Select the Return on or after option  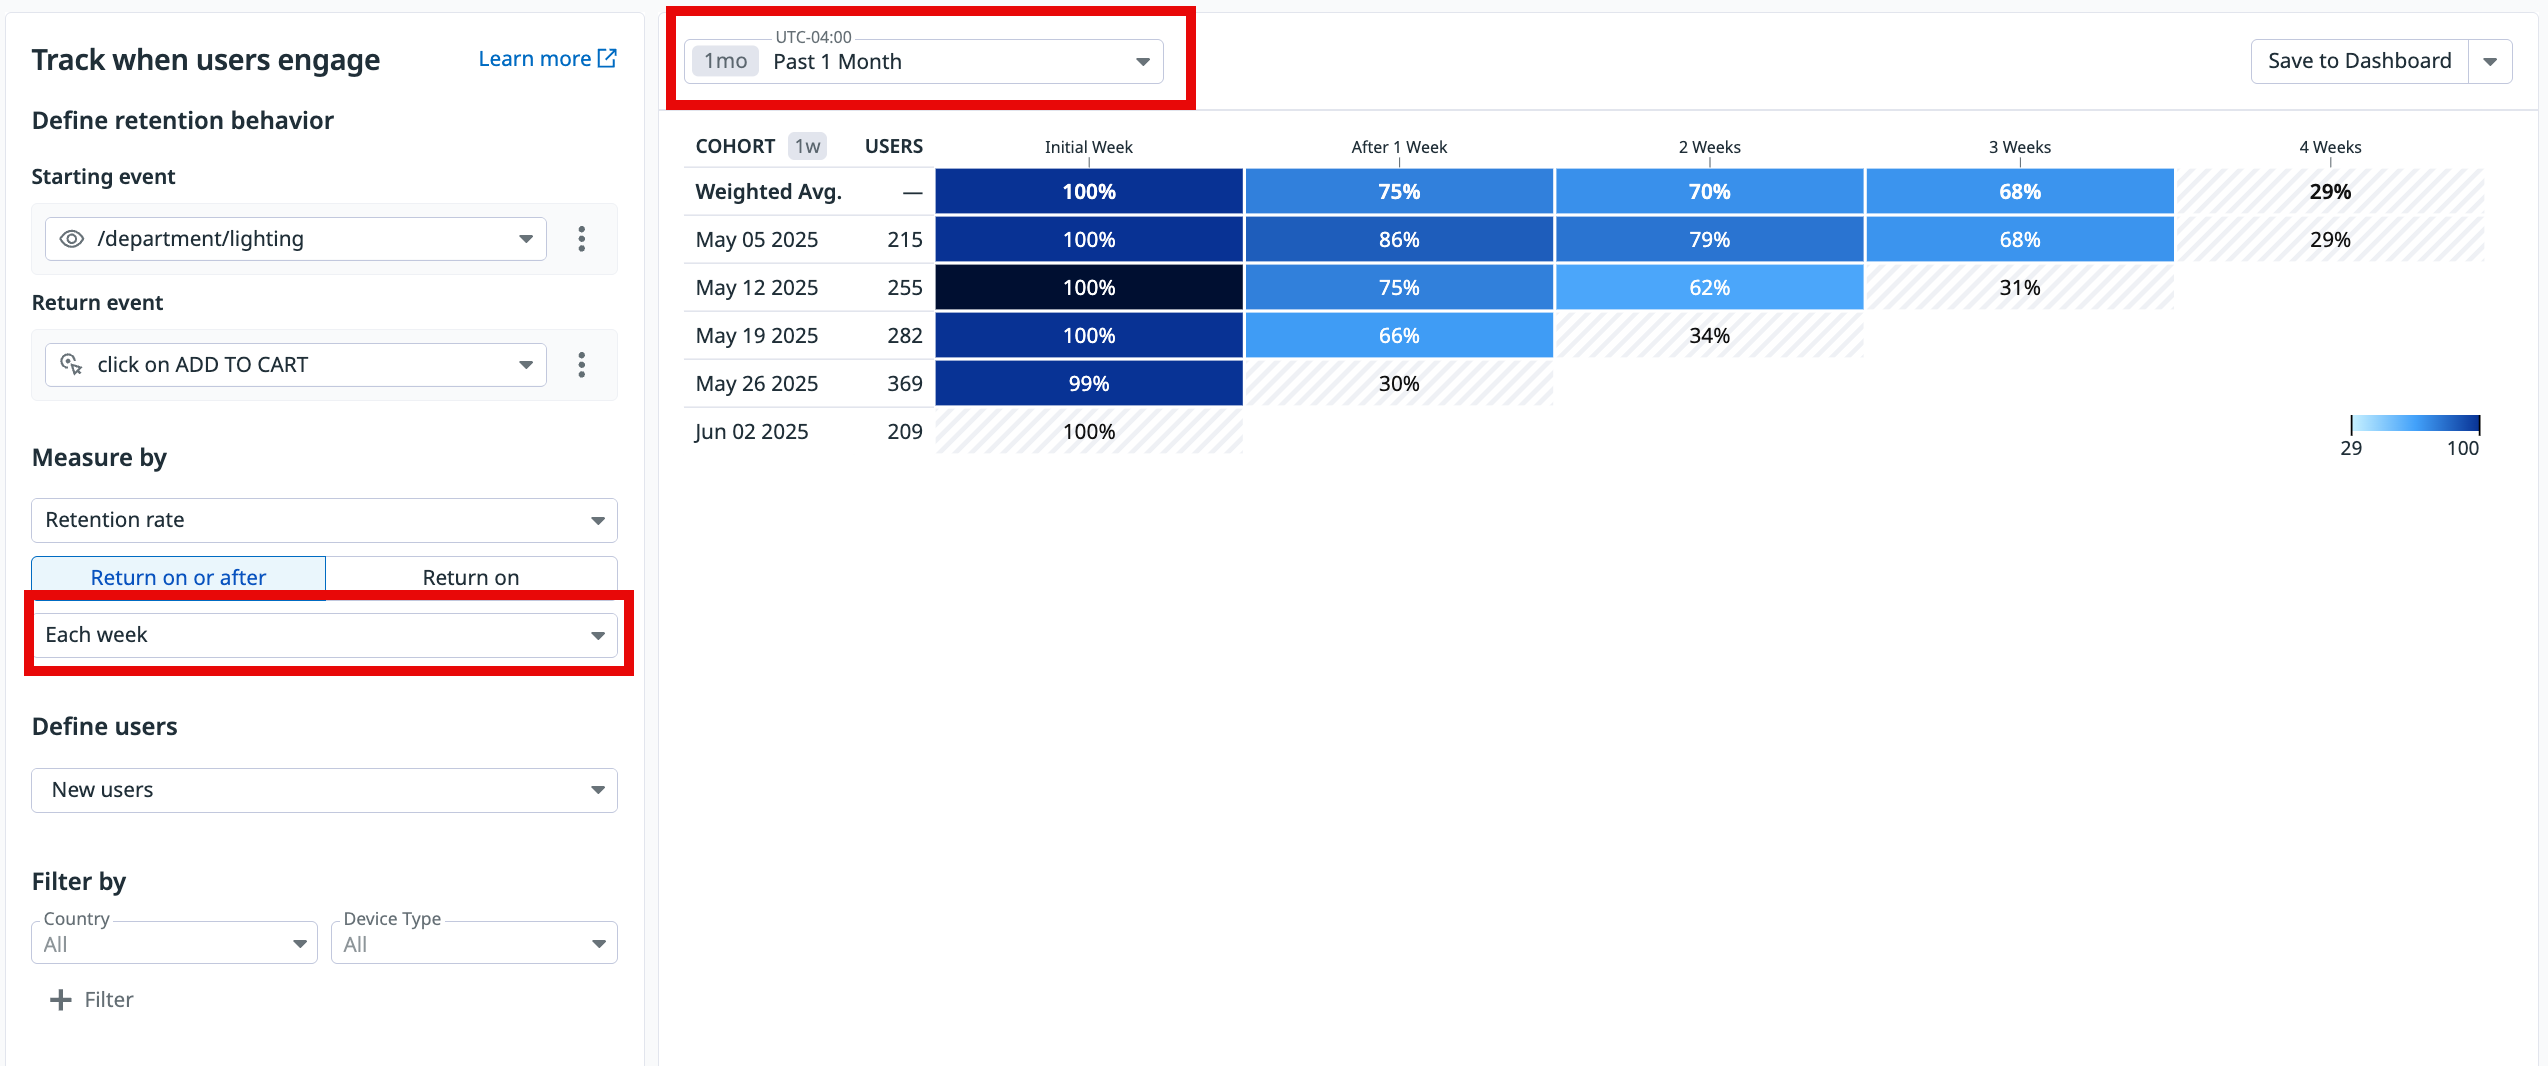click(178, 577)
